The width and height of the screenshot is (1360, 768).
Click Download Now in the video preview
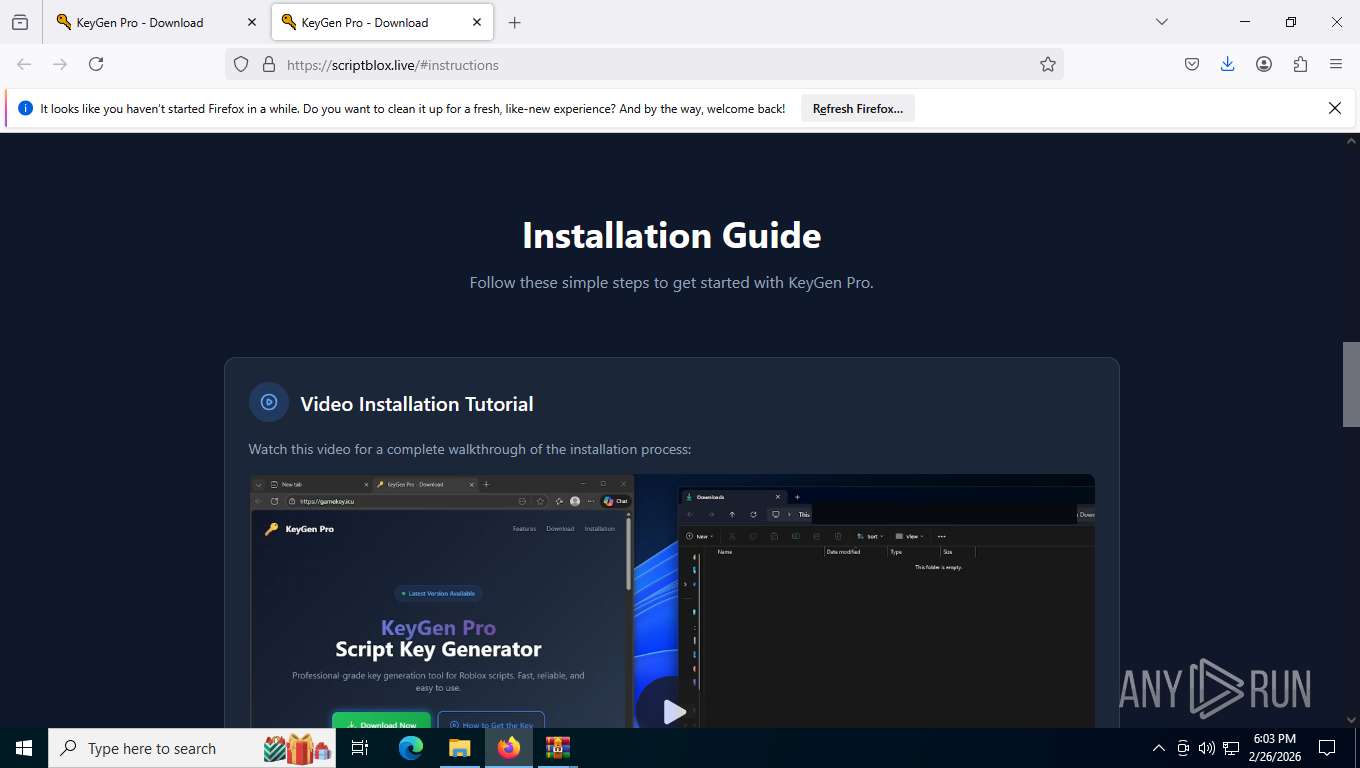381,722
